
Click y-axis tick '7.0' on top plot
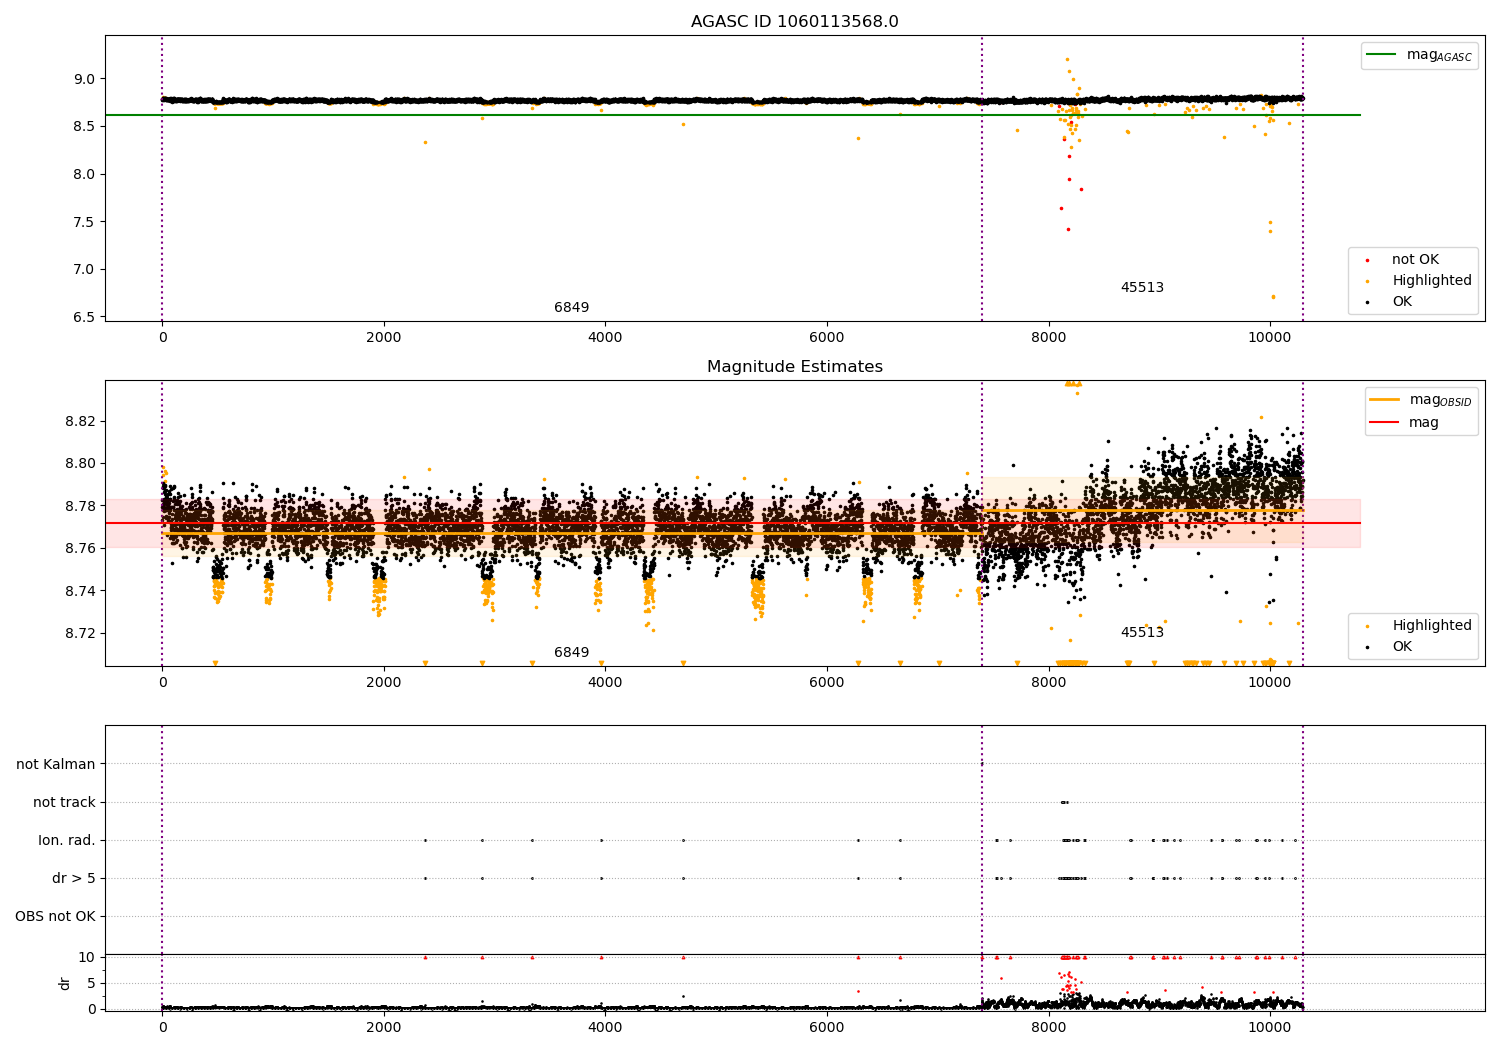(84, 269)
